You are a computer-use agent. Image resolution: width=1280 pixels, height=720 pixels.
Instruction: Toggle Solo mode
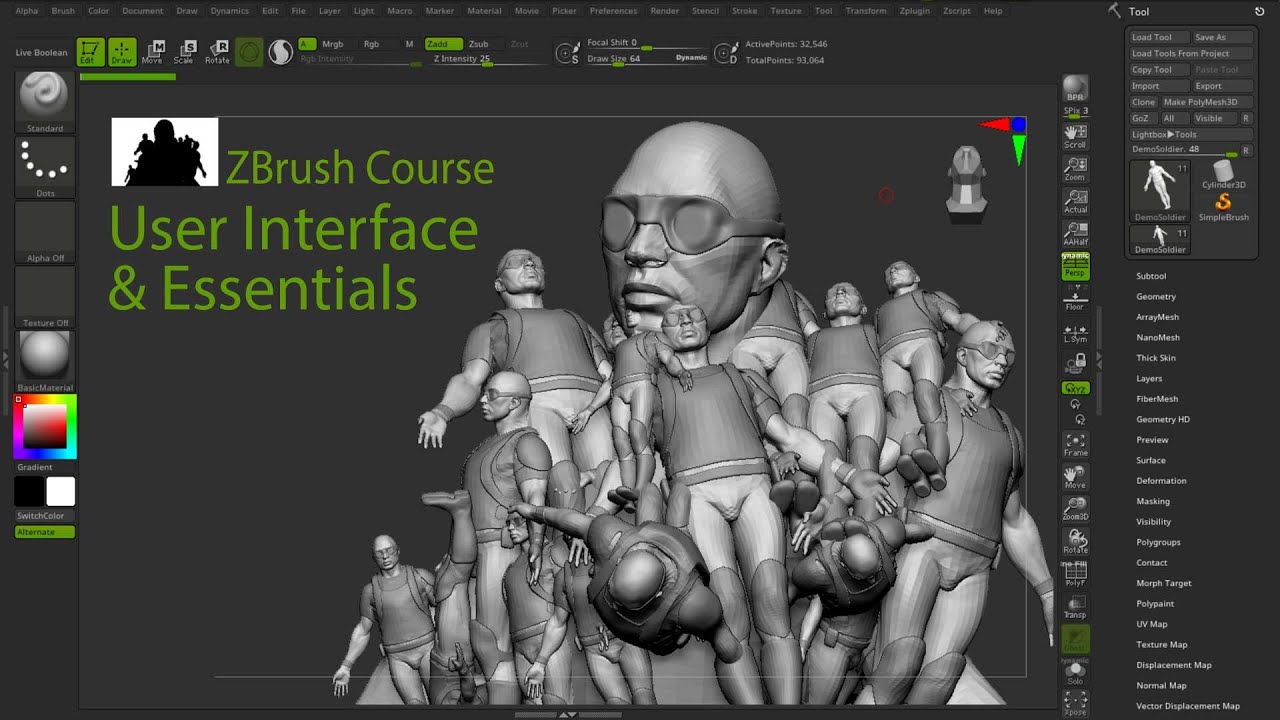[1075, 673]
